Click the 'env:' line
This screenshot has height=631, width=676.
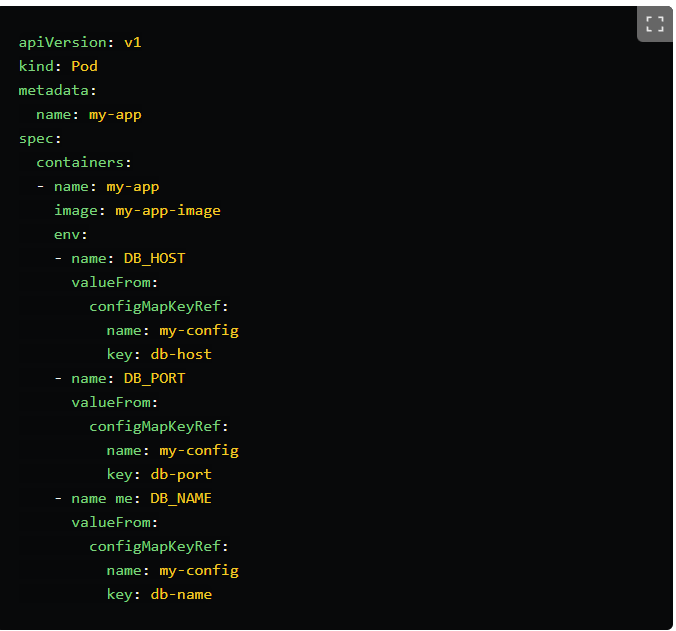click(71, 235)
